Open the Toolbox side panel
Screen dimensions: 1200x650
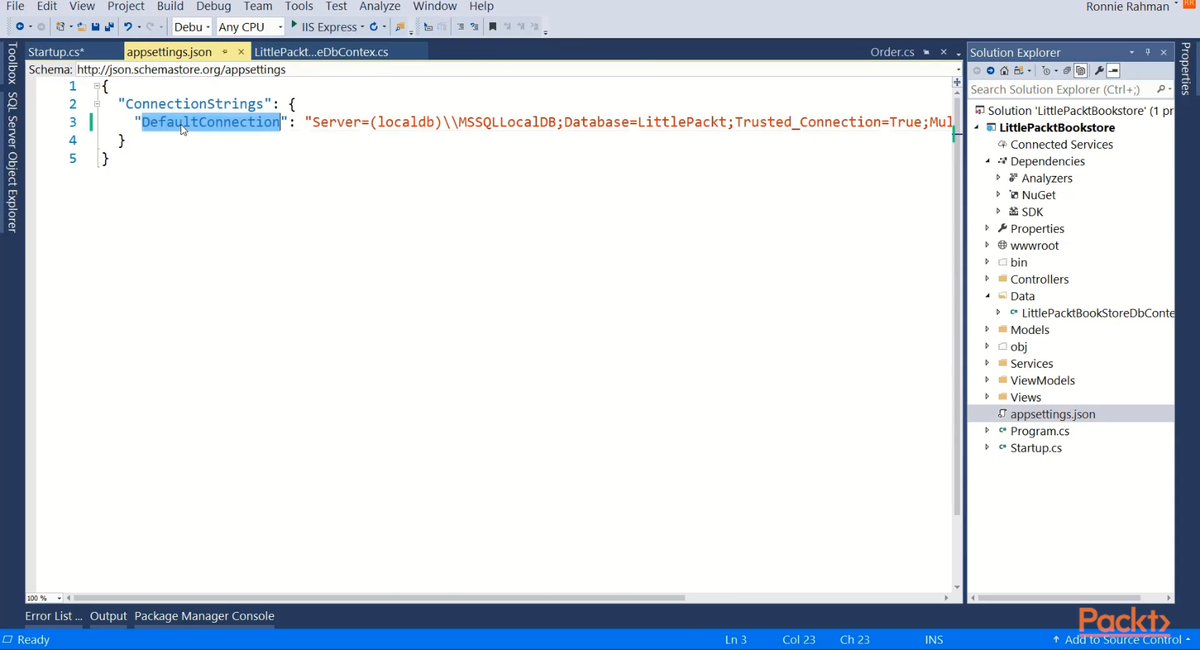[12, 63]
